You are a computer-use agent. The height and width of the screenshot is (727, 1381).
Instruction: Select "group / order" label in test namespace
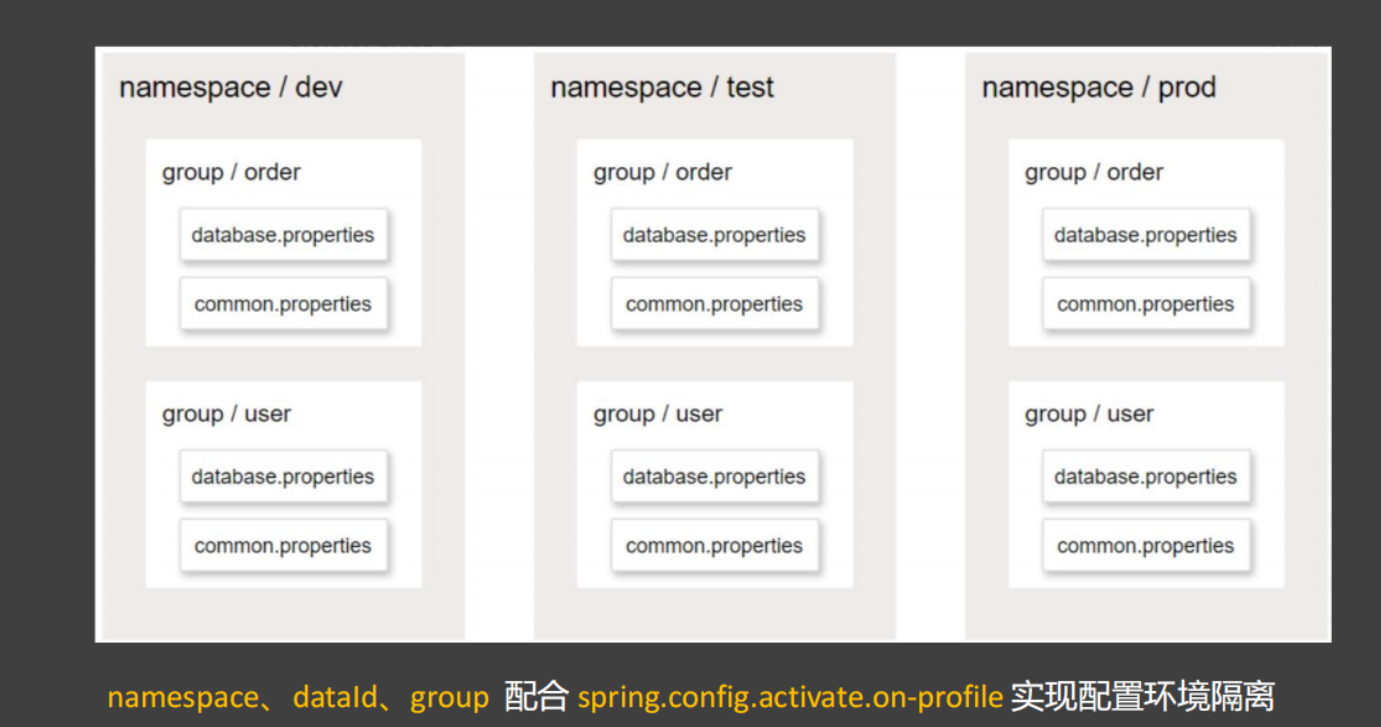click(662, 172)
